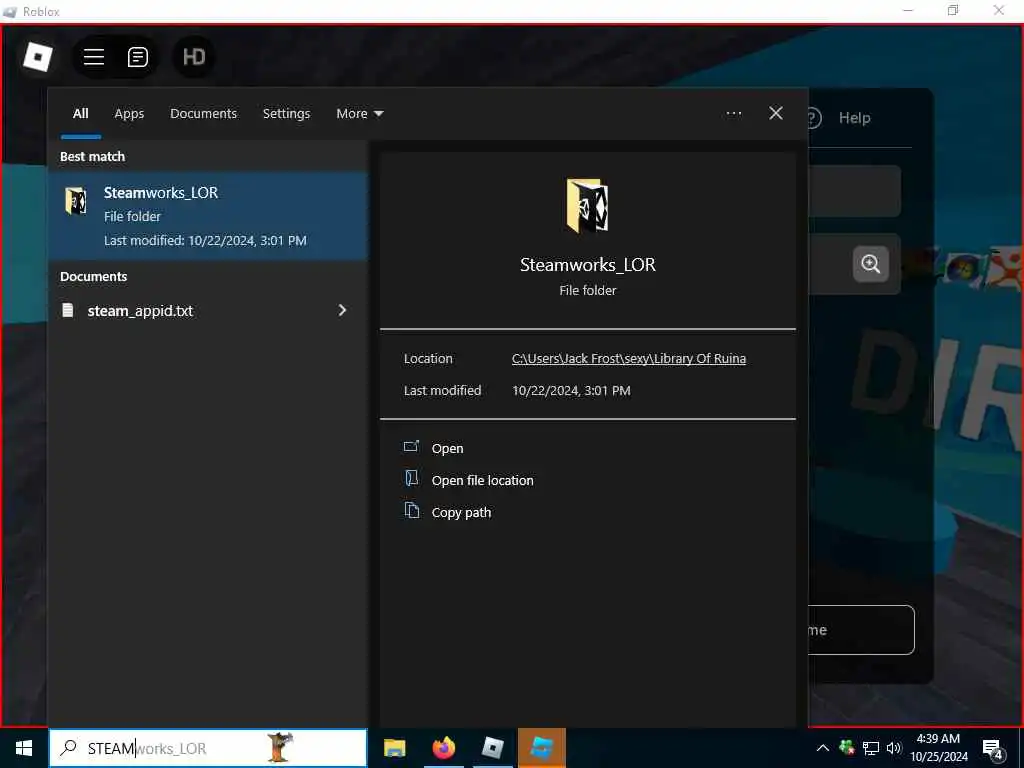Viewport: 1024px width, 768px height.
Task: Open Firefox from the taskbar
Action: click(x=443, y=748)
